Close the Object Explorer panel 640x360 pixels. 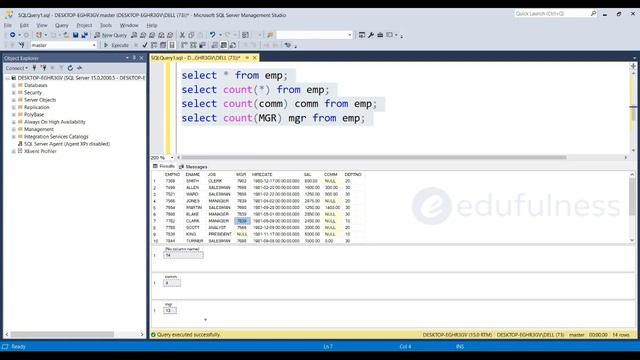click(x=142, y=58)
